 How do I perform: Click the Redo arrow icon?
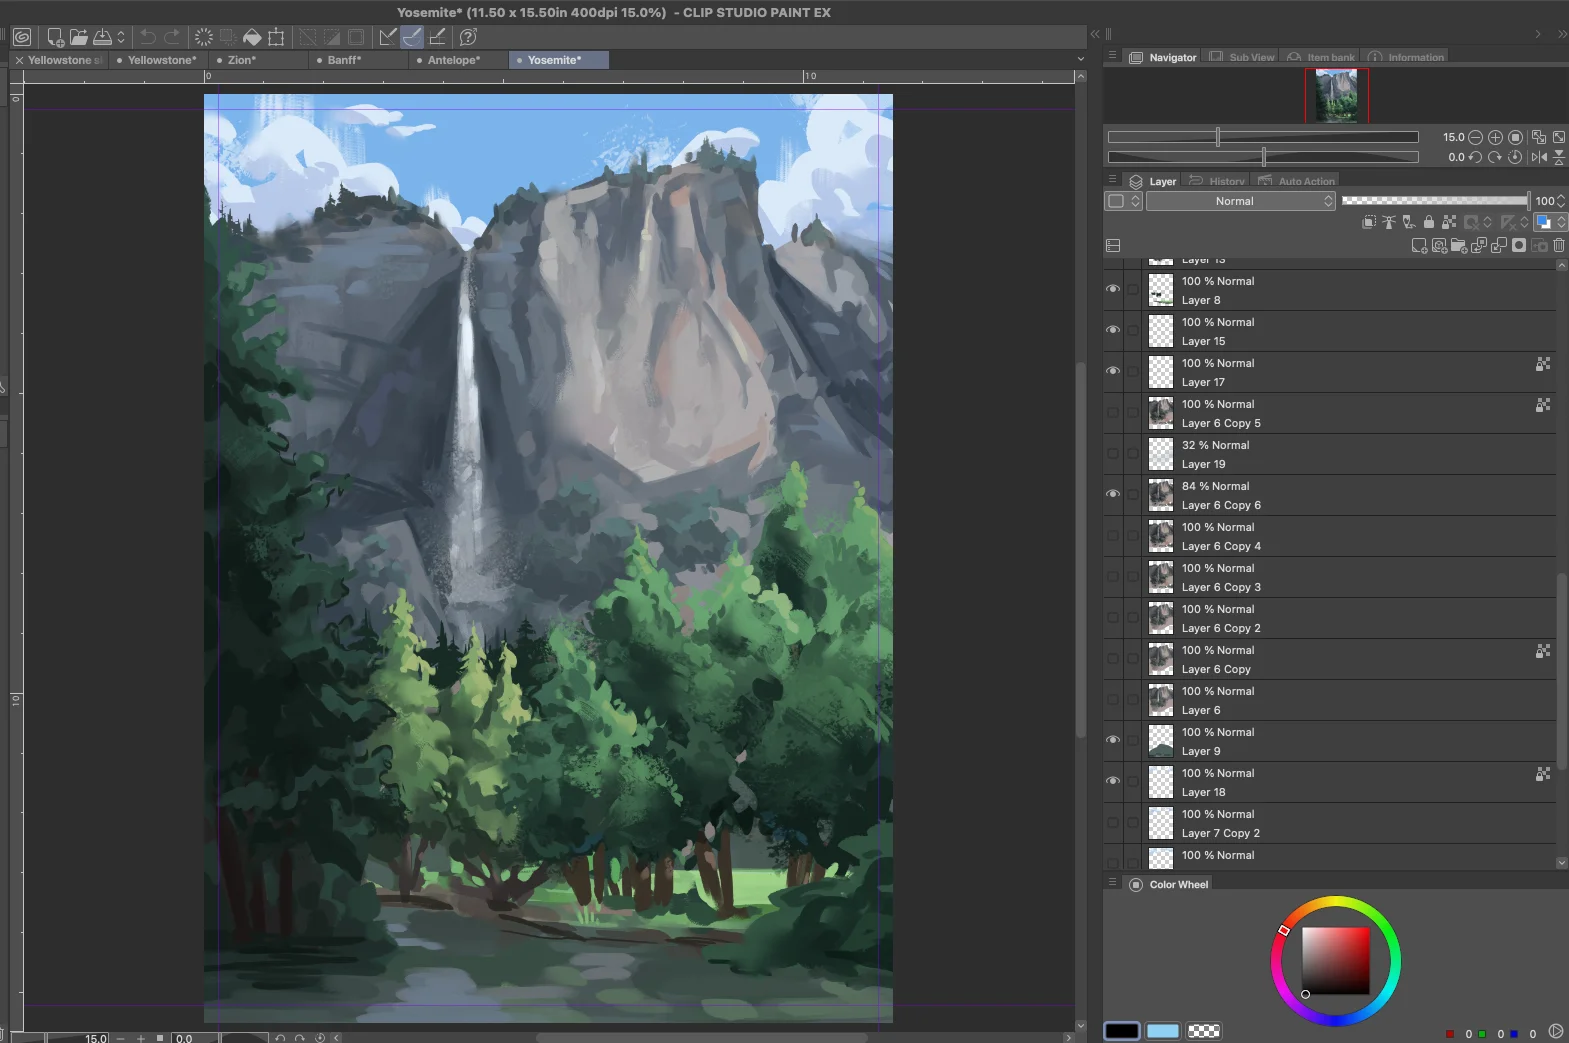coord(172,37)
